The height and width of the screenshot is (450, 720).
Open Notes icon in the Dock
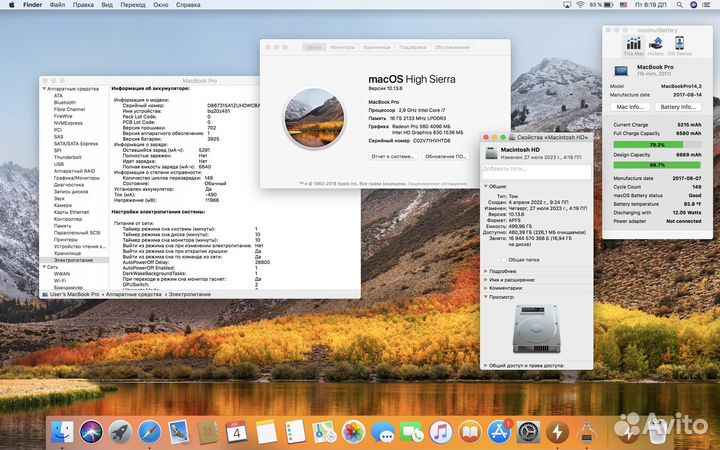click(x=266, y=432)
